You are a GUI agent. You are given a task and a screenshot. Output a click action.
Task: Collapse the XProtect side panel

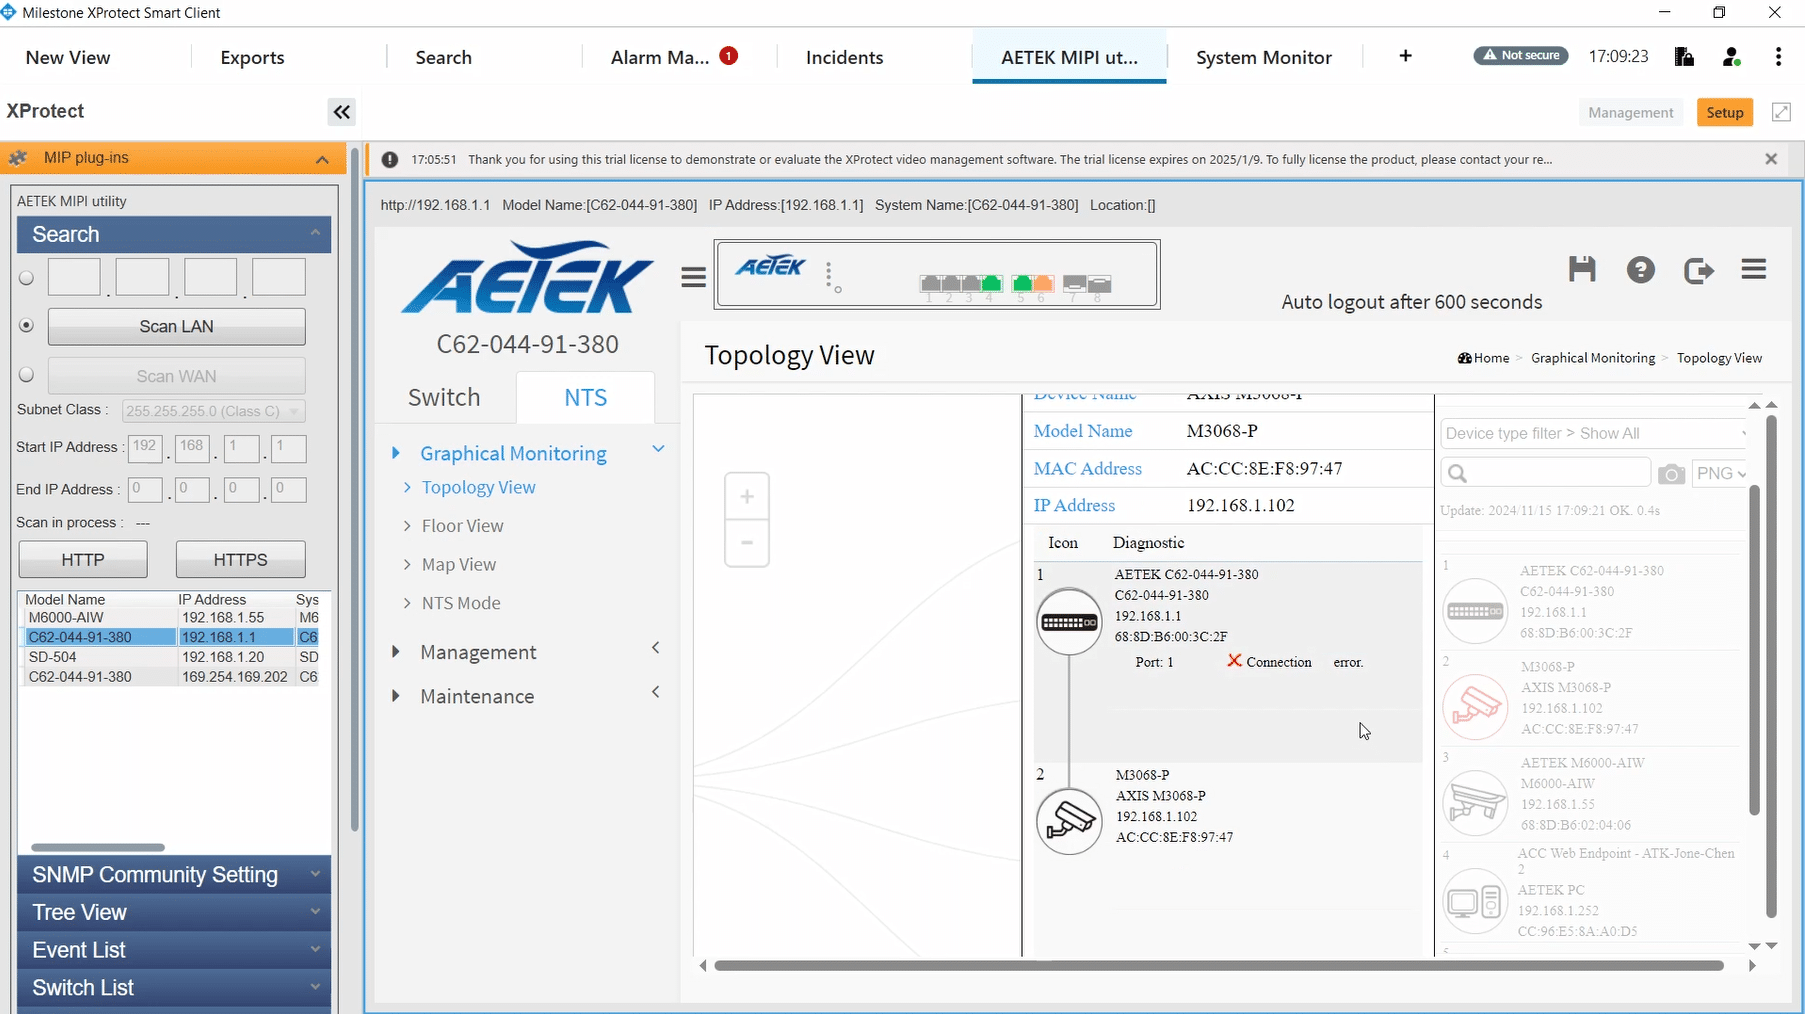(x=342, y=112)
